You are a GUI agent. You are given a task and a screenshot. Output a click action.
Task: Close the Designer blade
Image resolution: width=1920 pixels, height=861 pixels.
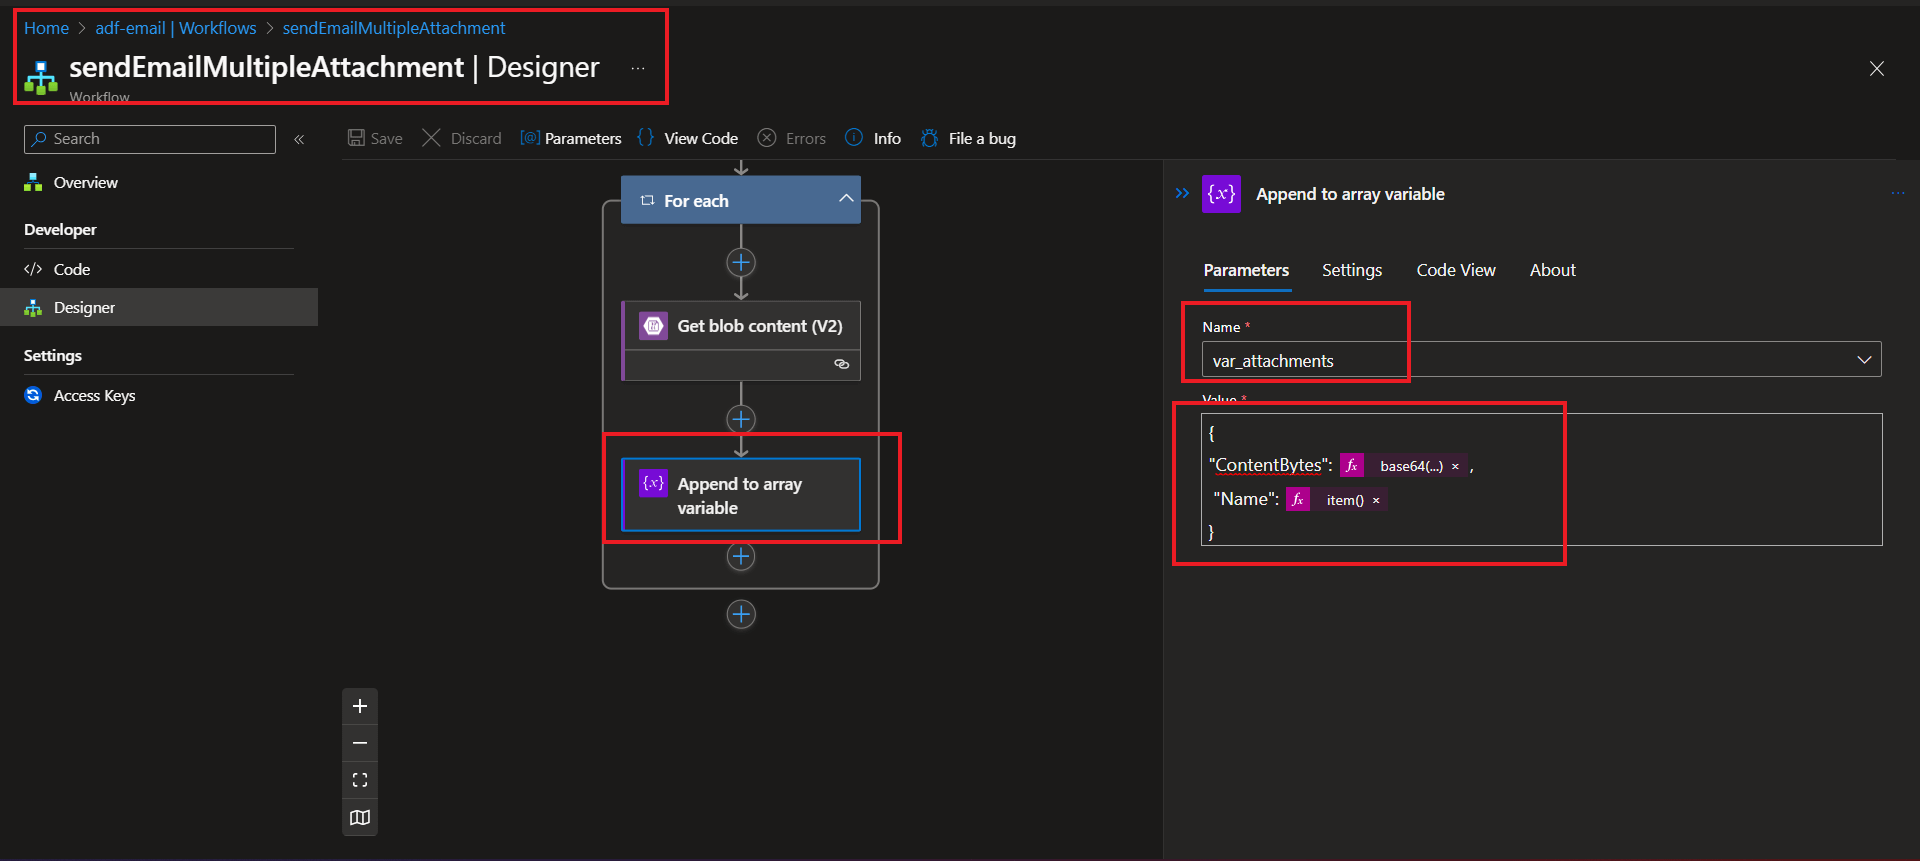1877,68
